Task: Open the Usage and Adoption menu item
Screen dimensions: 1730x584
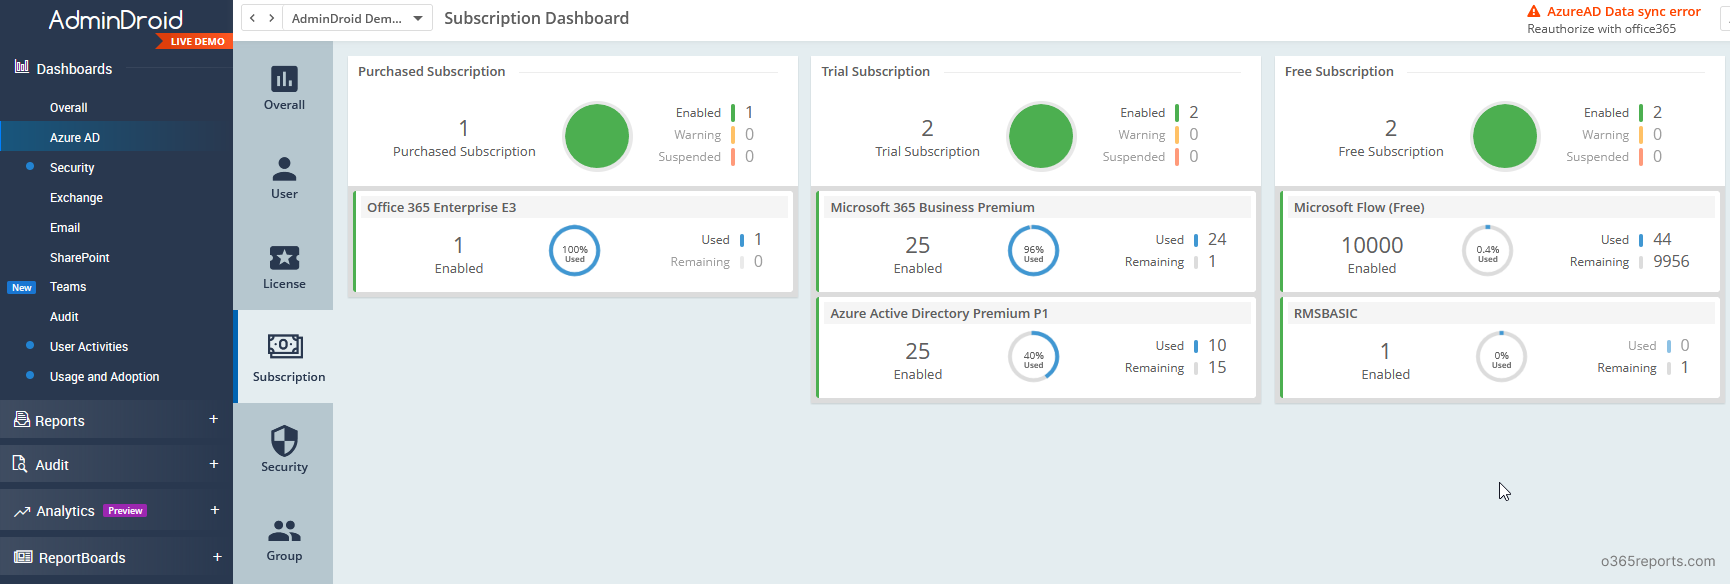Action: [105, 377]
